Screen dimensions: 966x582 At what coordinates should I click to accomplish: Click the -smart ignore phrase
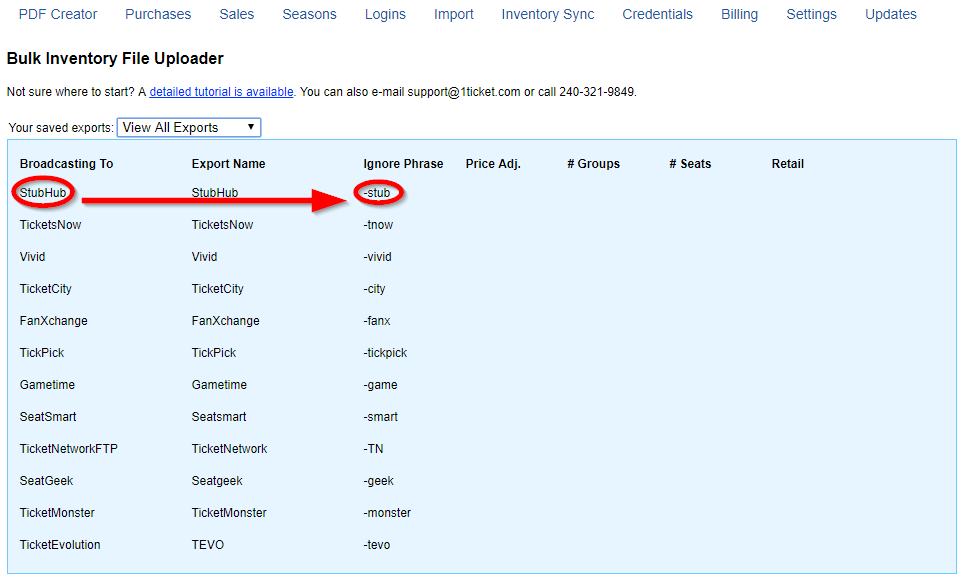(381, 417)
